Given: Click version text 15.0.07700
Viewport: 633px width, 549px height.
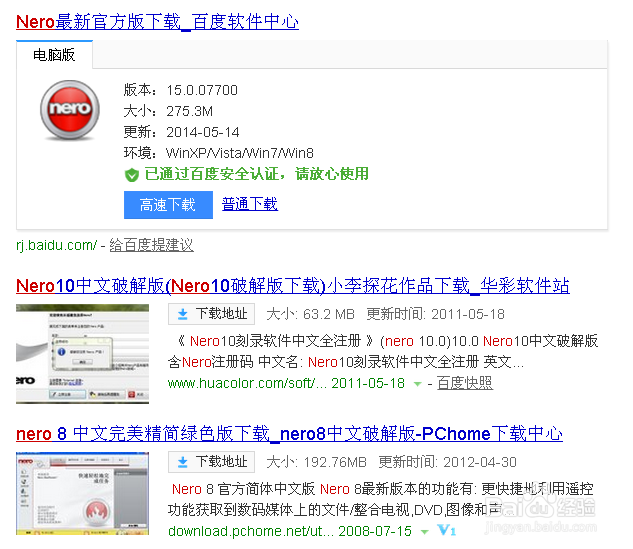Looking at the screenshot, I should (x=202, y=90).
